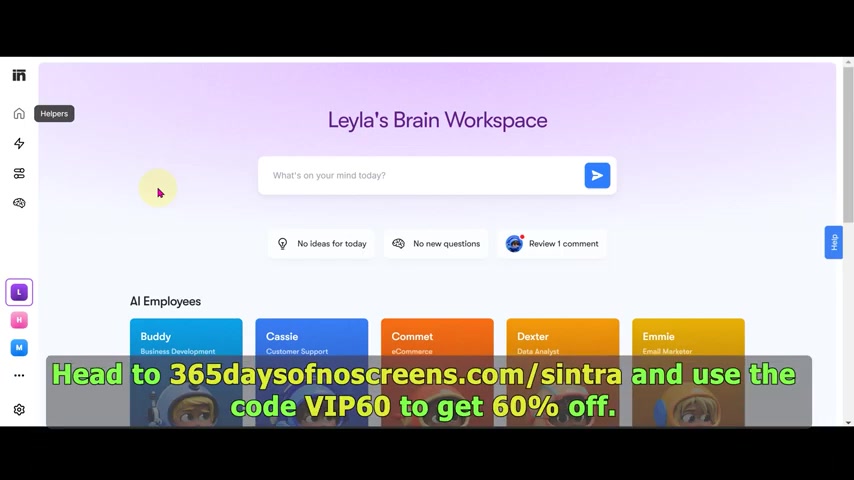Click the AI Employees heading
The image size is (854, 480).
click(x=165, y=301)
